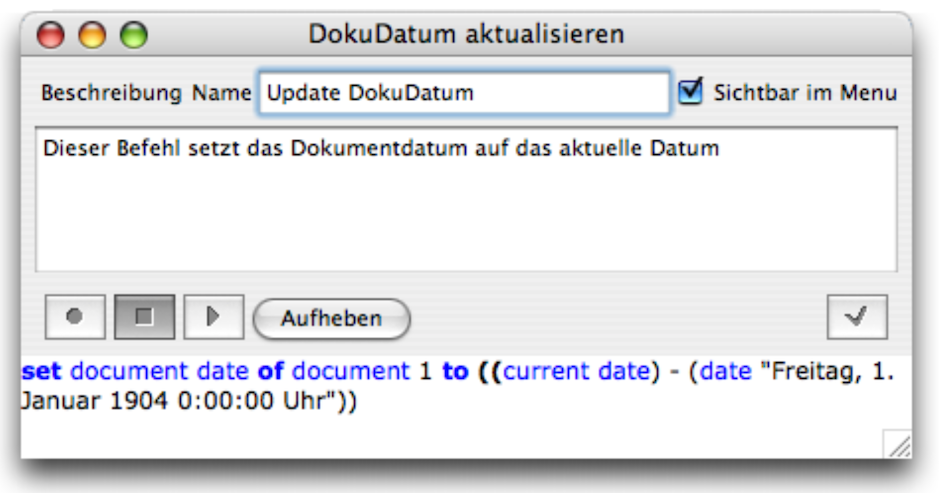
Task: Click the 'set' keyword in the script
Action: 41,372
